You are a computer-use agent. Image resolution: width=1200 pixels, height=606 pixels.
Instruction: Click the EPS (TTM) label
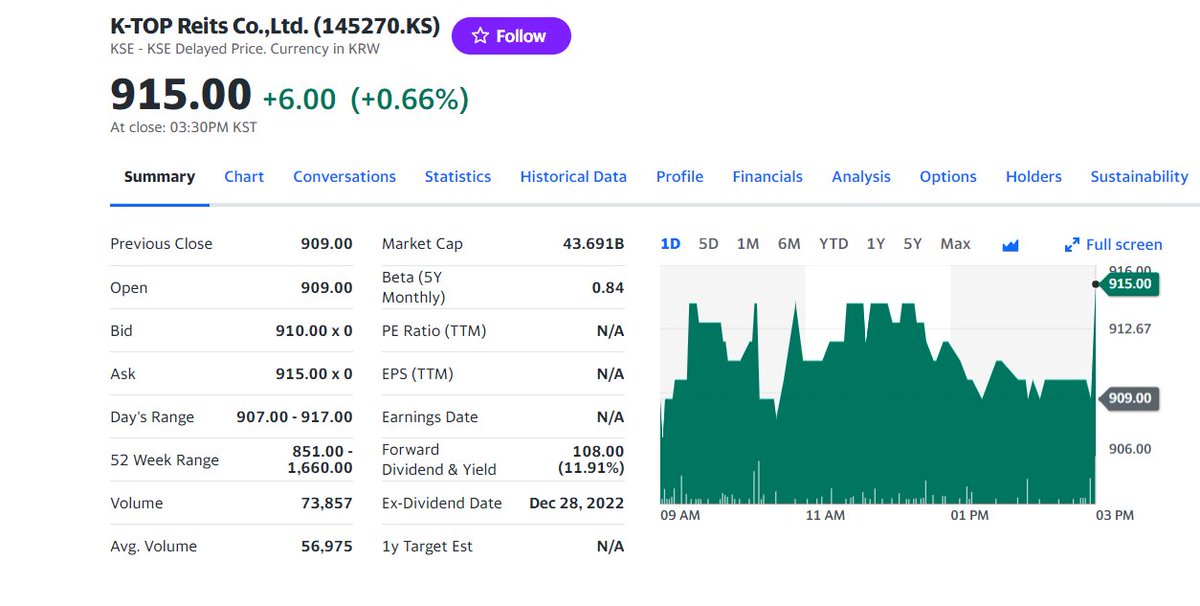(418, 374)
